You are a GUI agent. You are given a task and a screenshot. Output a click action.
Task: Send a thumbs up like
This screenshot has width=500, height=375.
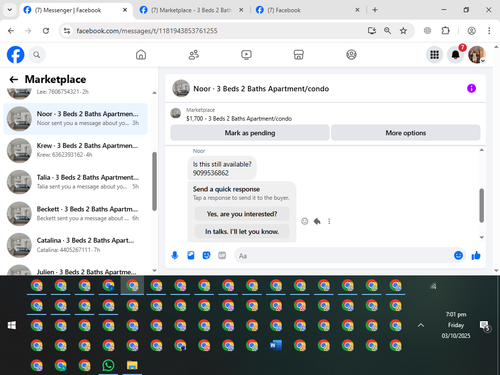point(476,256)
